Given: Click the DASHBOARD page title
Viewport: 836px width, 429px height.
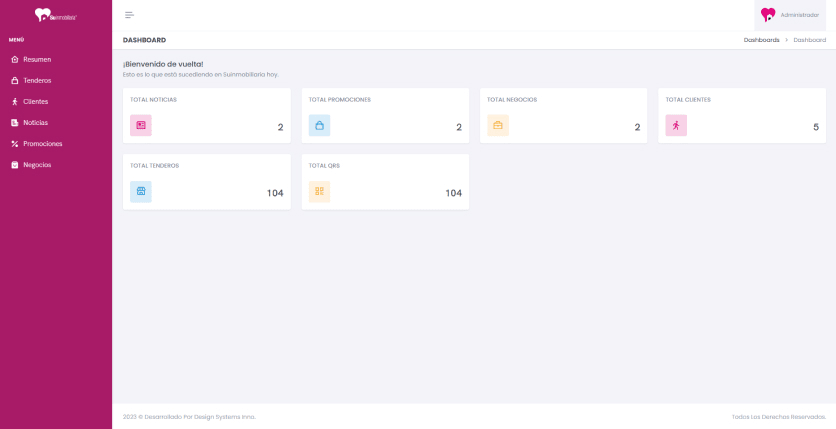Looking at the screenshot, I should pyautogui.click(x=144, y=40).
